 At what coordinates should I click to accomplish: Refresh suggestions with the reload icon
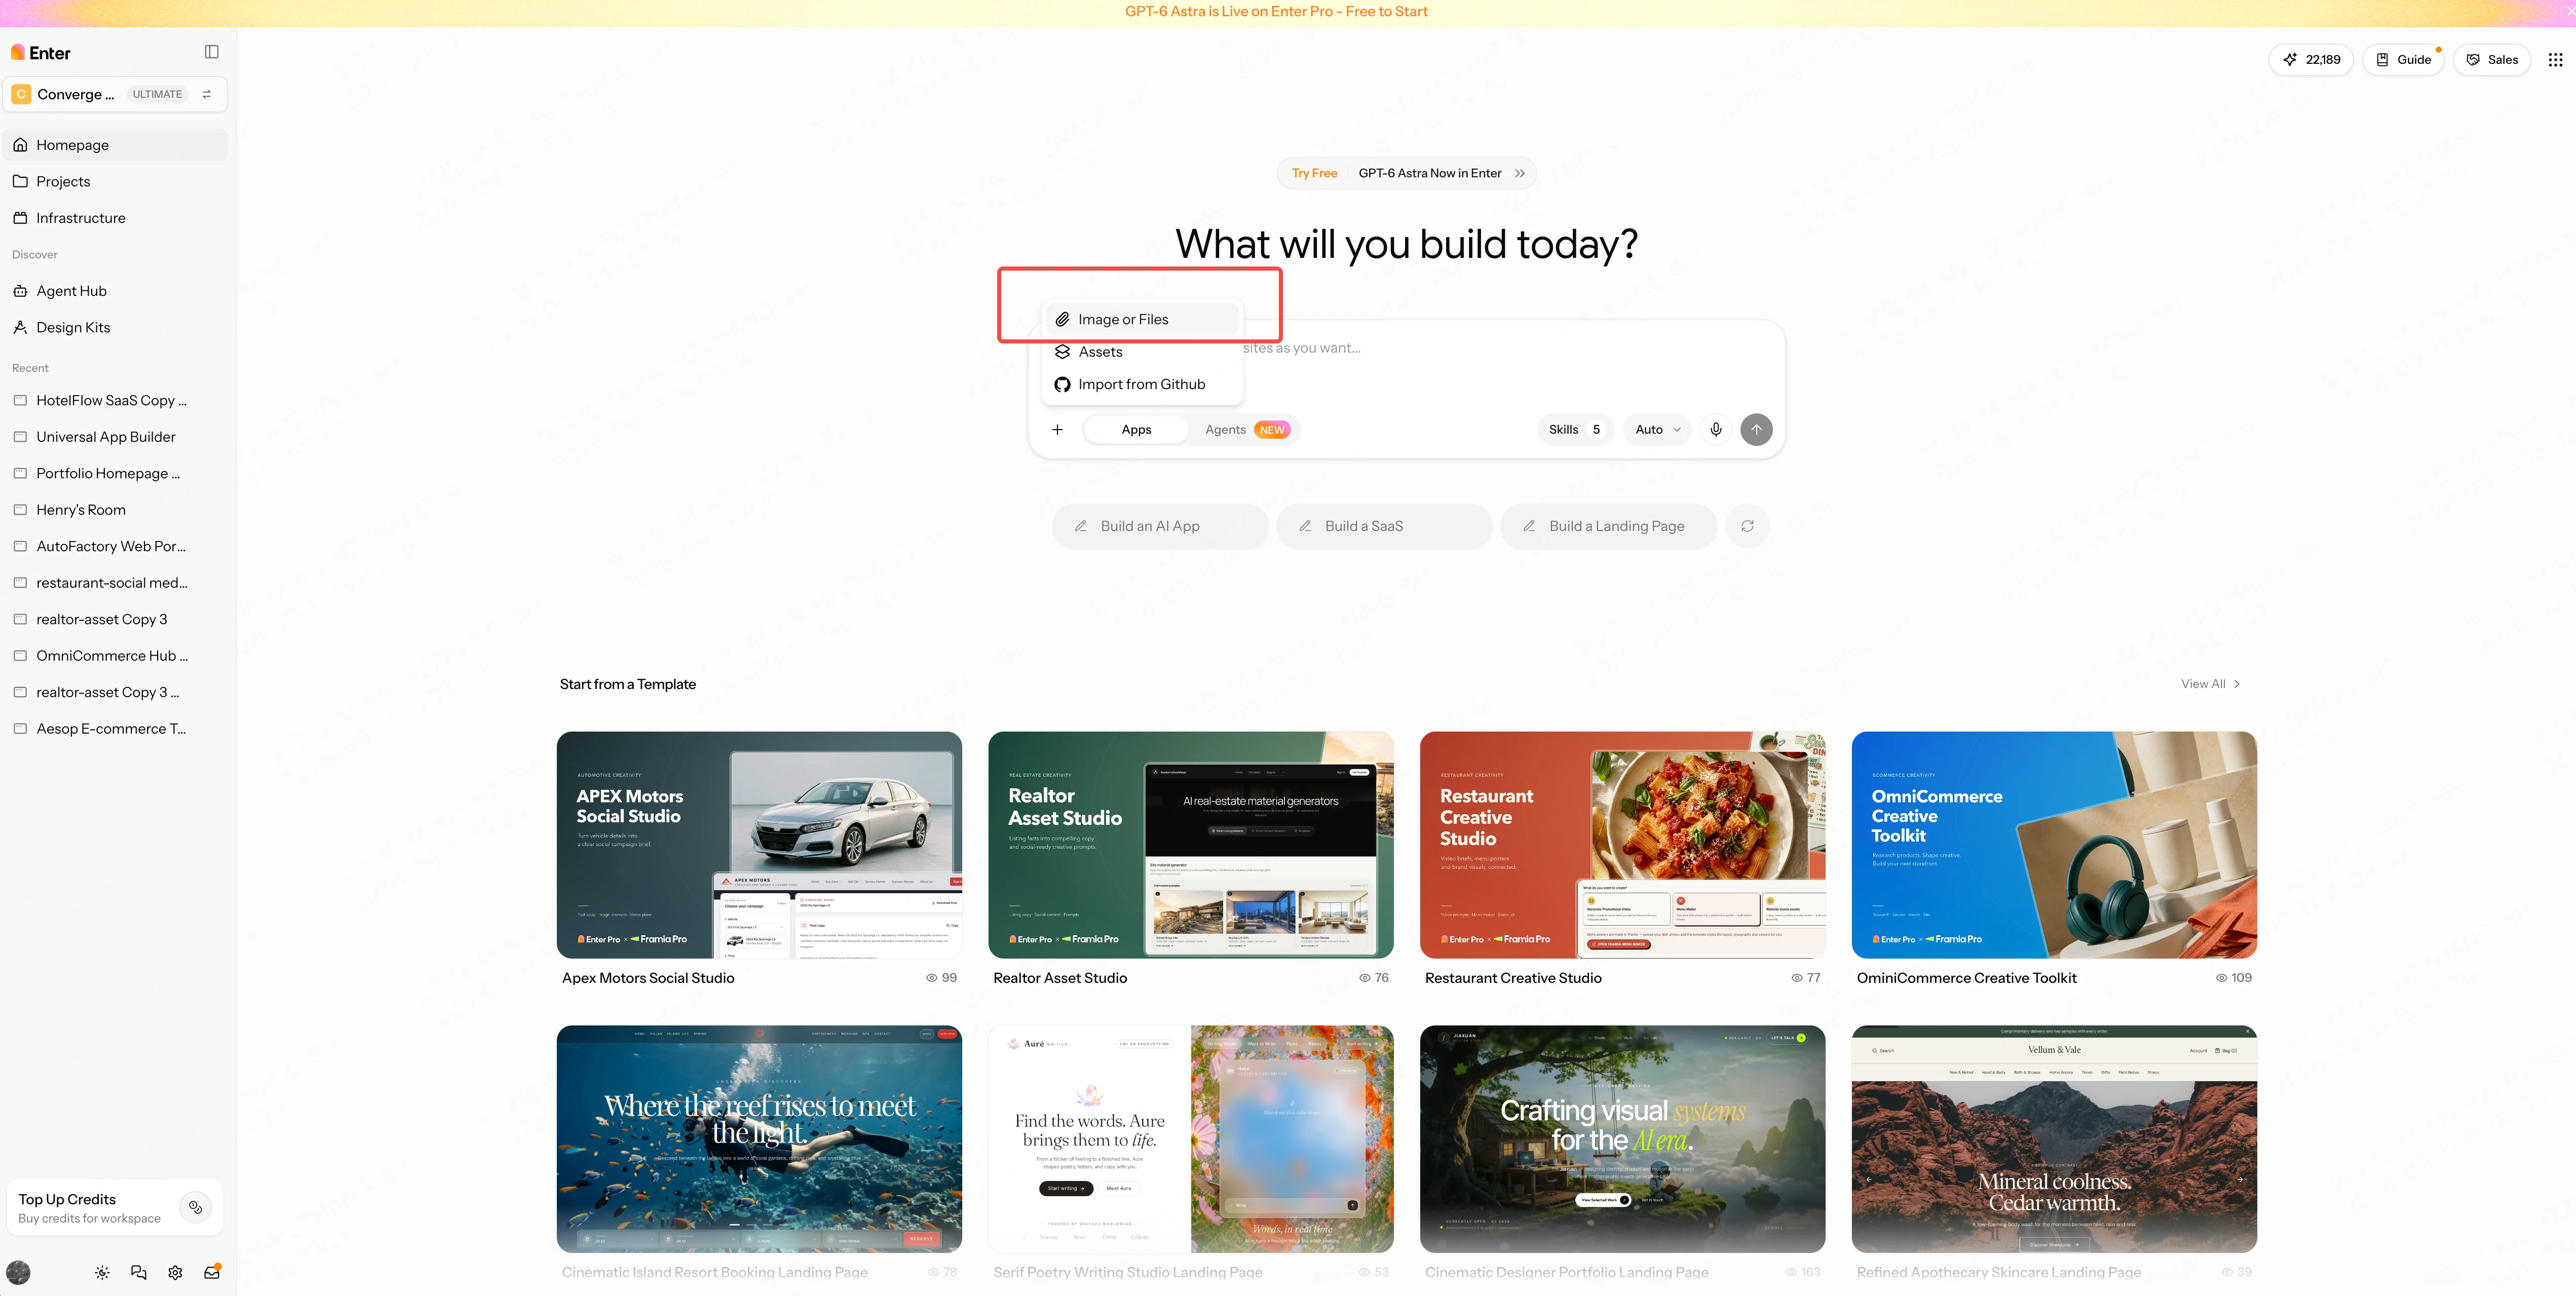click(x=1747, y=526)
